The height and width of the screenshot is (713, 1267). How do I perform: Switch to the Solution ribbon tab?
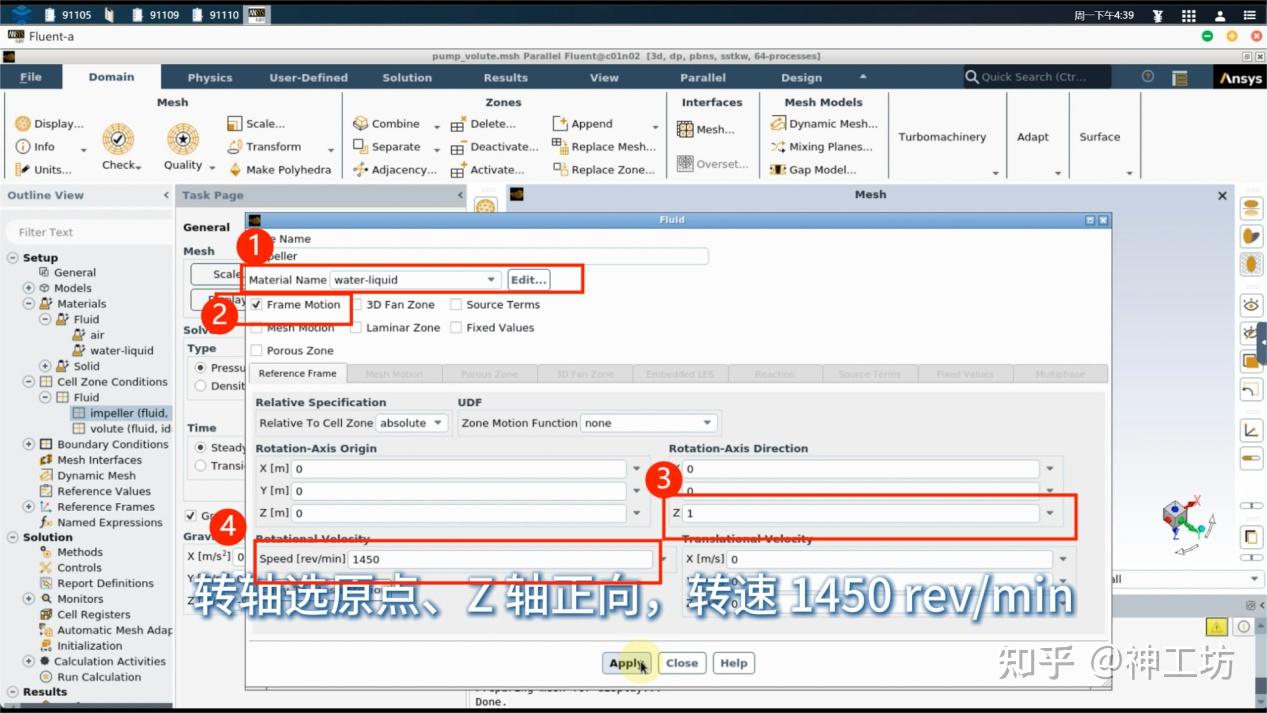pos(407,77)
